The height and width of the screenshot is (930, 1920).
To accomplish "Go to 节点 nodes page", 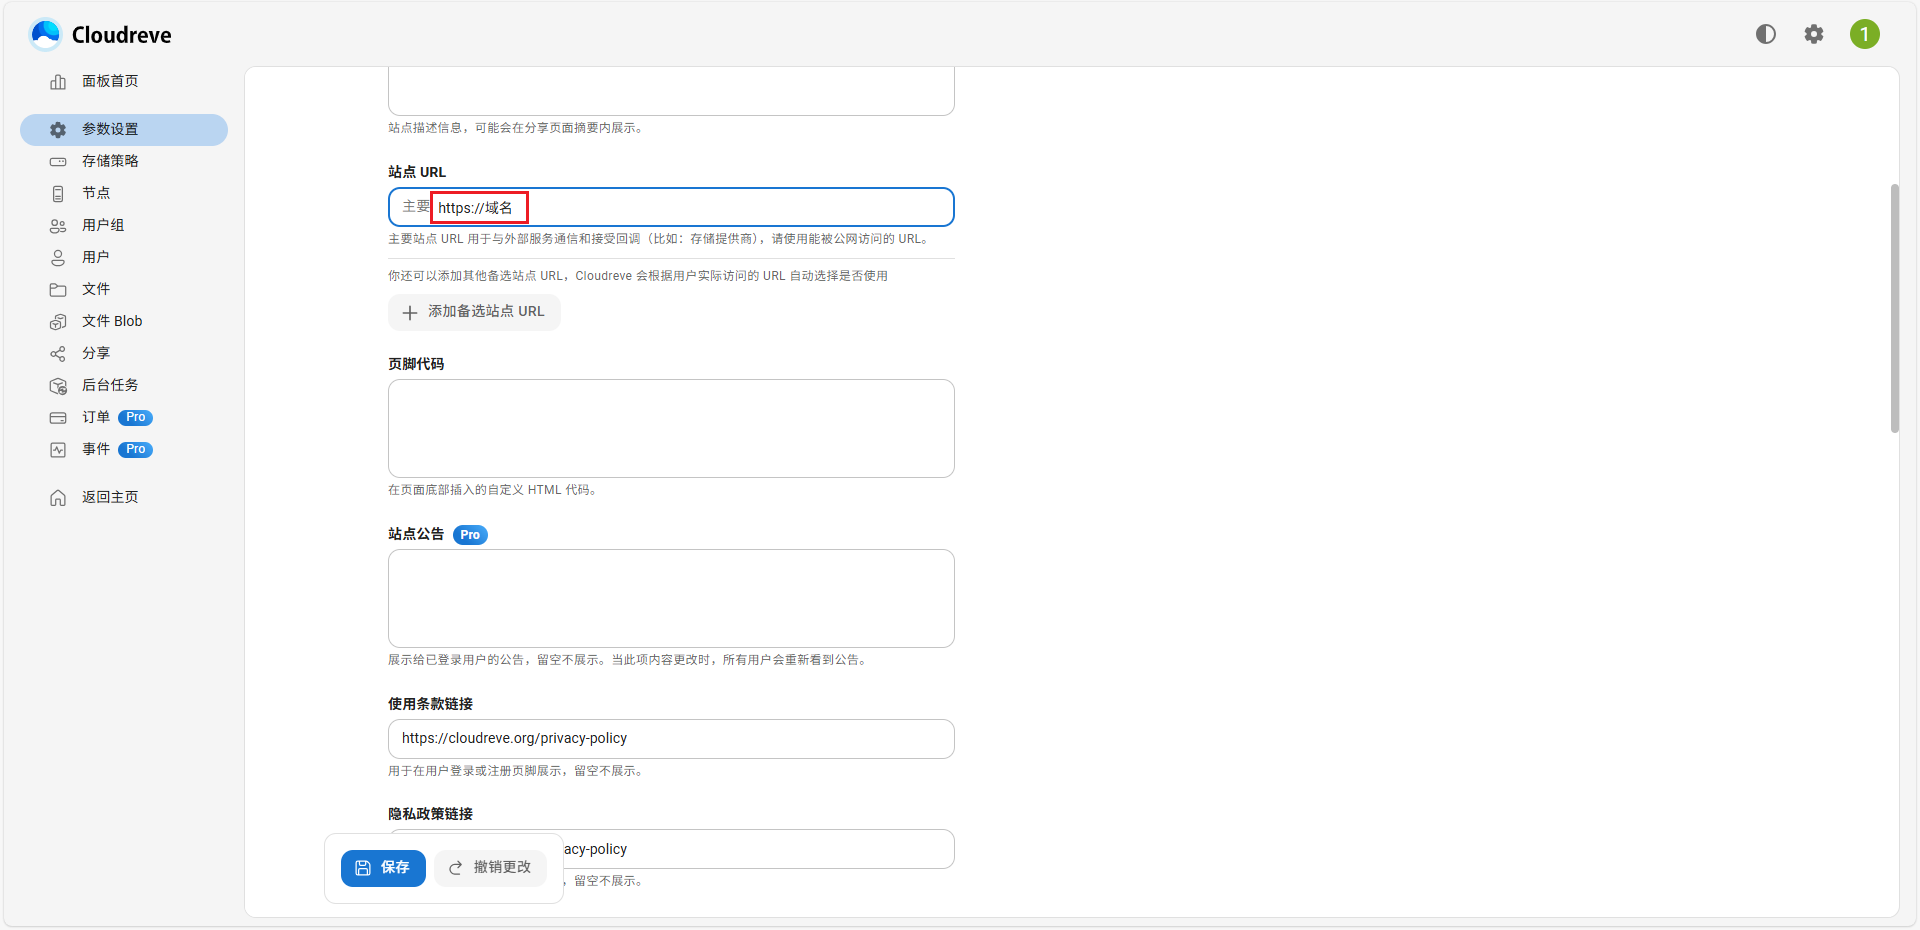I will [96, 193].
